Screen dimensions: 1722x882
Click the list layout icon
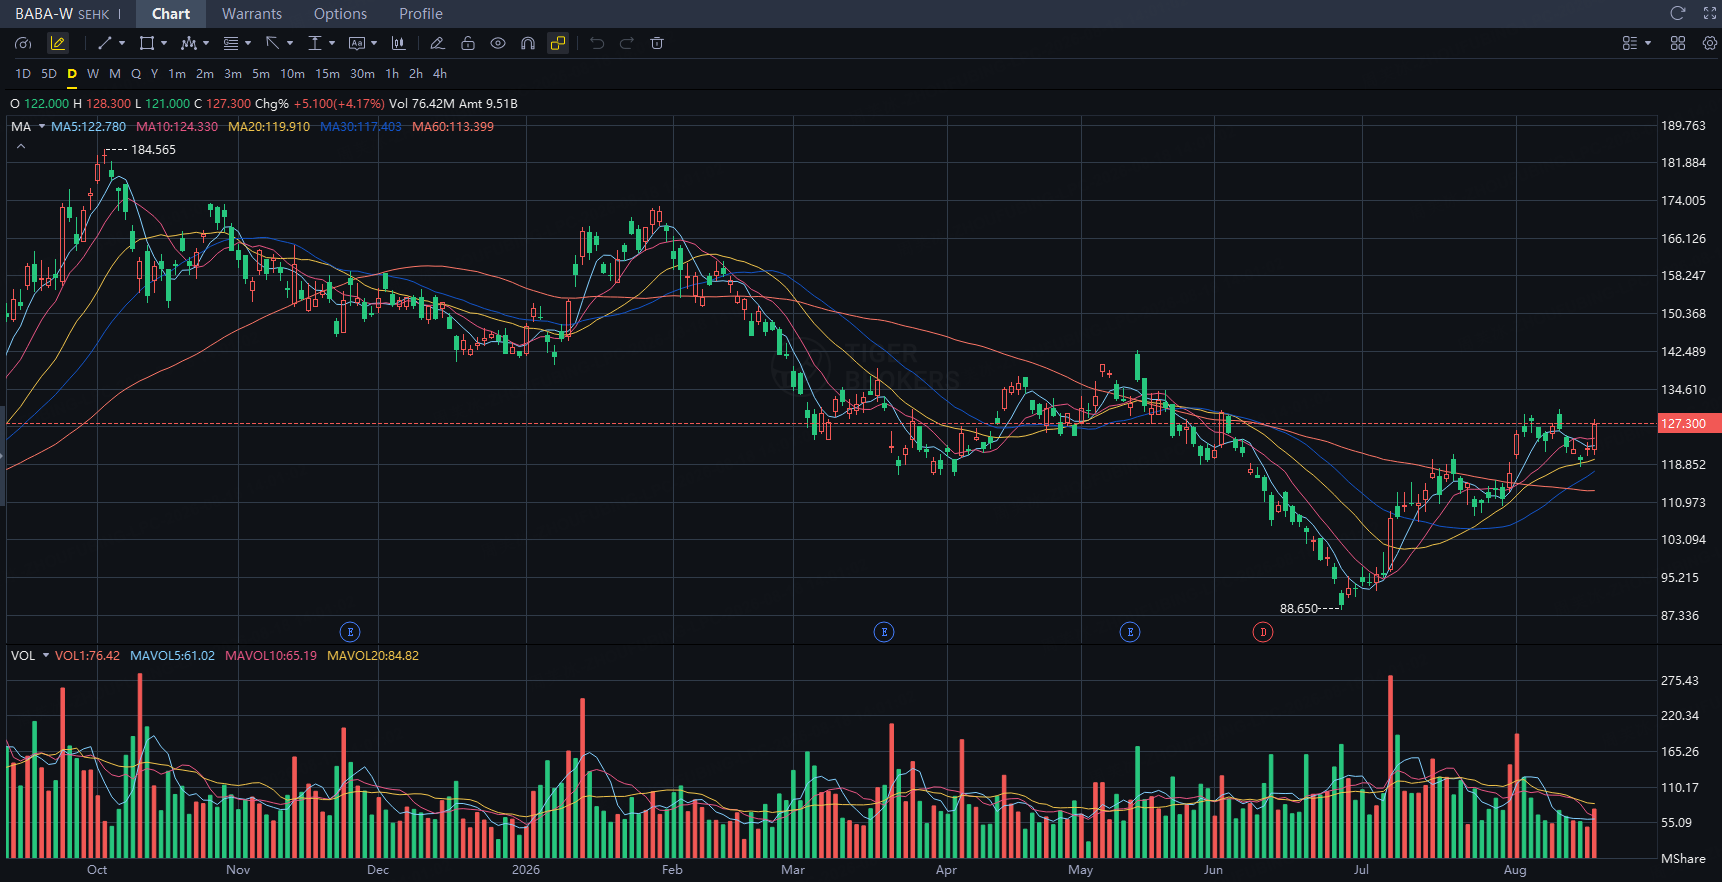pyautogui.click(x=1630, y=43)
